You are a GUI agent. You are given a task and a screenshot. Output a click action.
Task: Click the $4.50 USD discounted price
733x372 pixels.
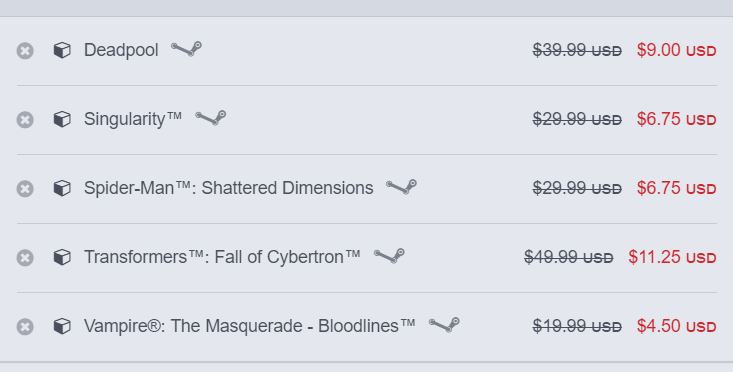click(x=676, y=326)
